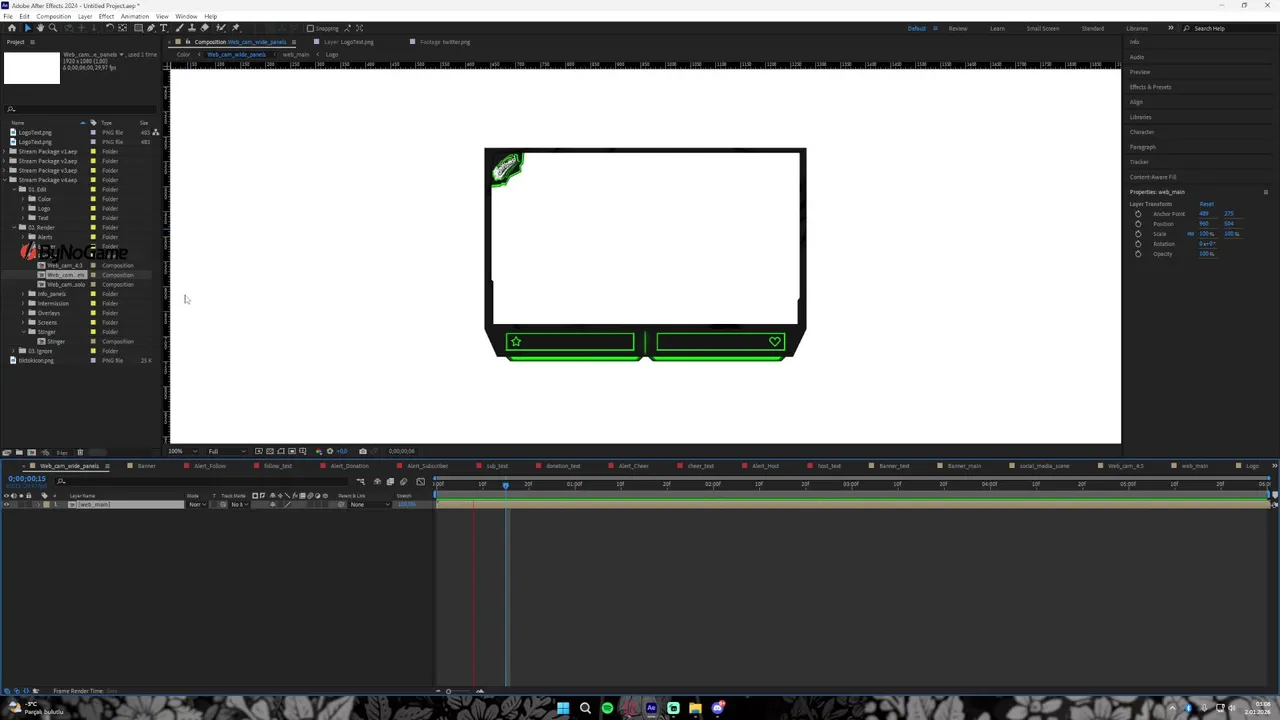Open the Effect menu
This screenshot has height=720, width=1280.
tap(106, 16)
